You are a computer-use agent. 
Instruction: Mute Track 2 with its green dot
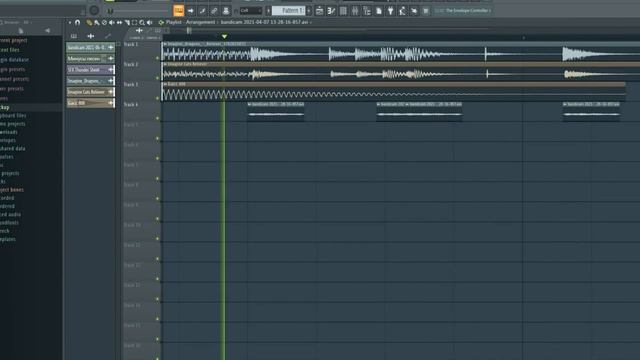[158, 78]
